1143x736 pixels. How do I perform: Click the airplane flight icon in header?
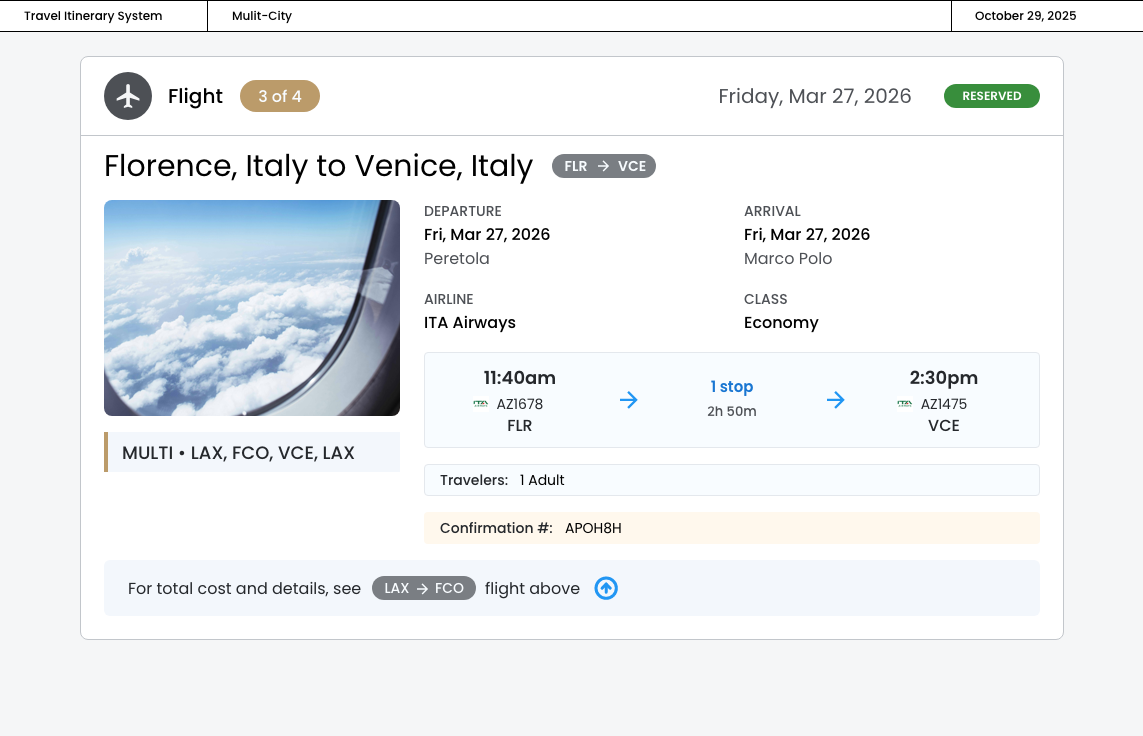click(x=128, y=96)
